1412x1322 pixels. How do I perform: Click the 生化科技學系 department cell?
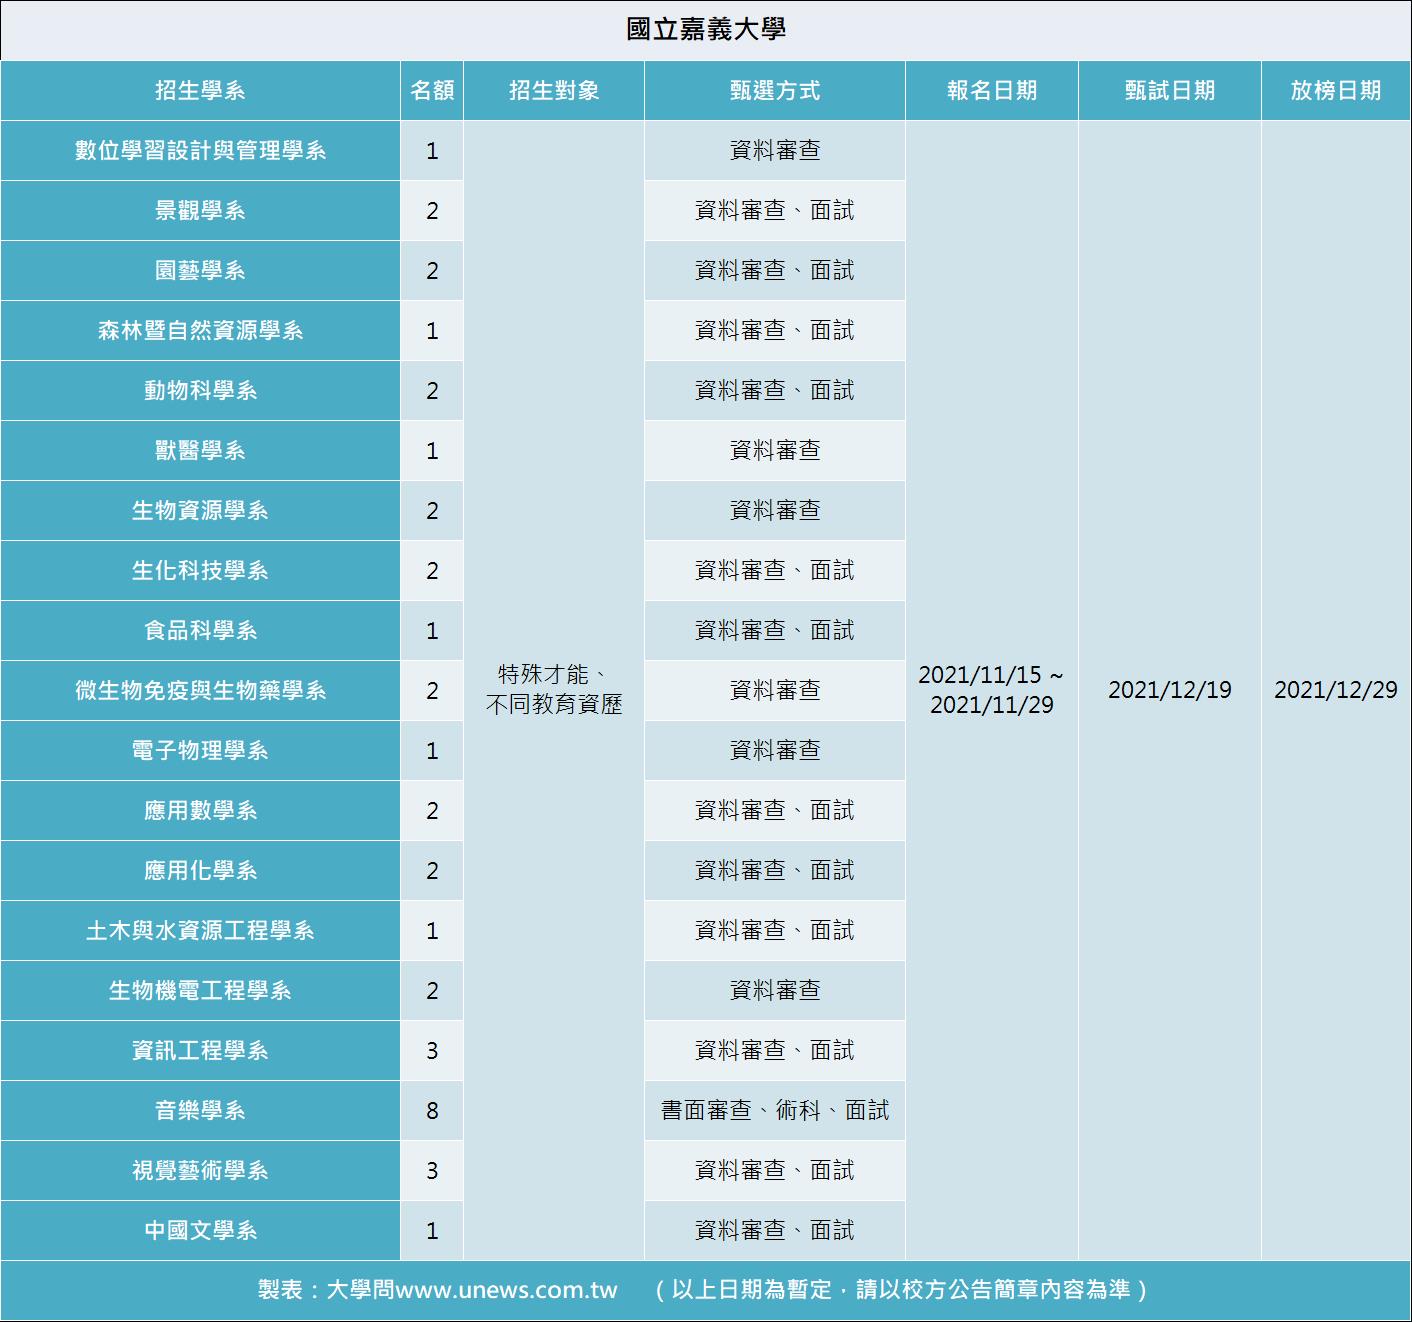200,571
